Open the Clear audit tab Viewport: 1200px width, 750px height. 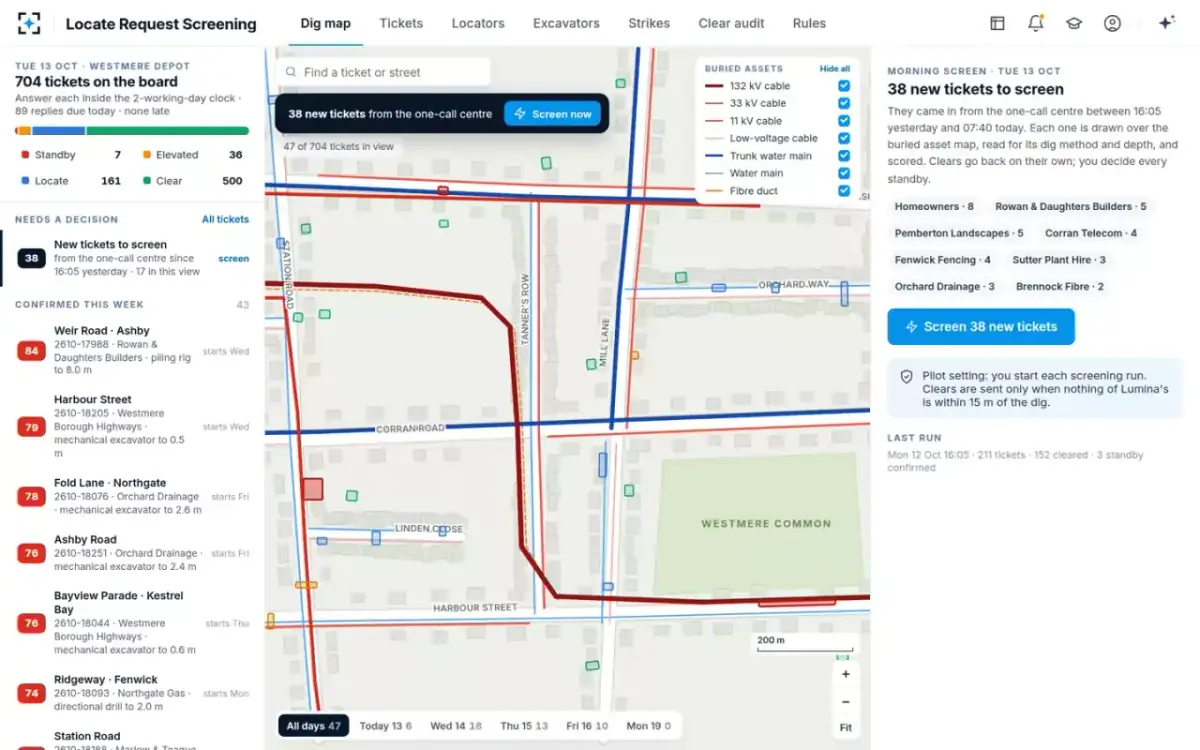731,23
